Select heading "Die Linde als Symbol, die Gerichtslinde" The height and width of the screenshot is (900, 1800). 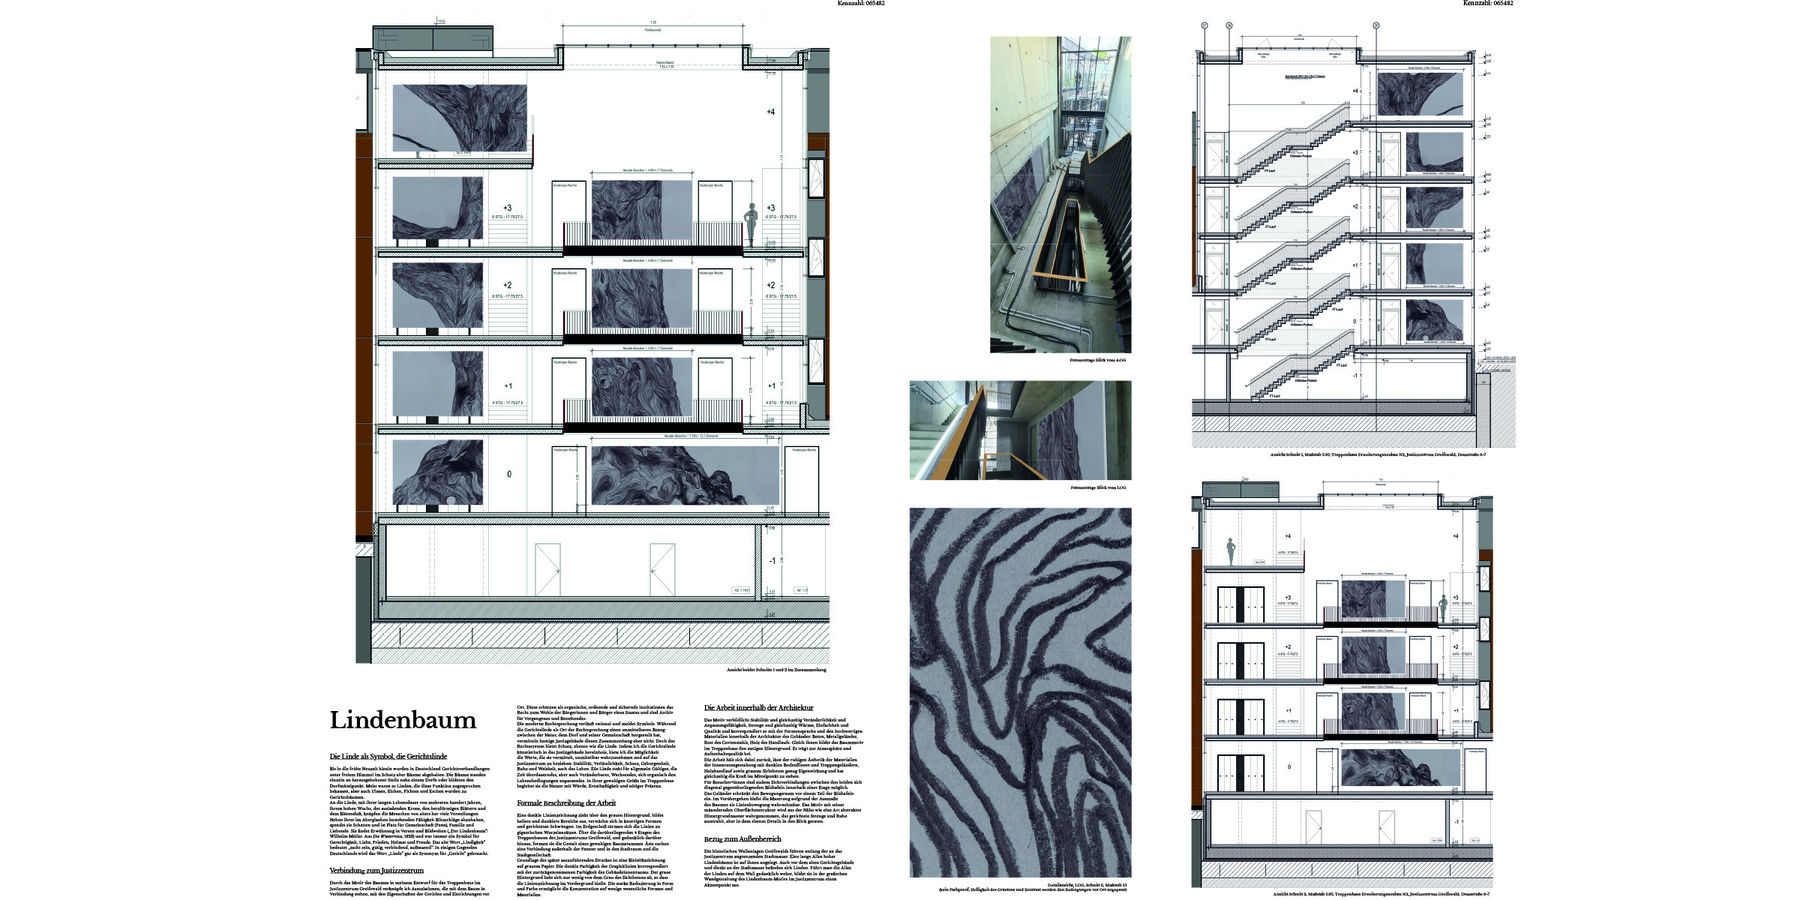pyautogui.click(x=387, y=754)
